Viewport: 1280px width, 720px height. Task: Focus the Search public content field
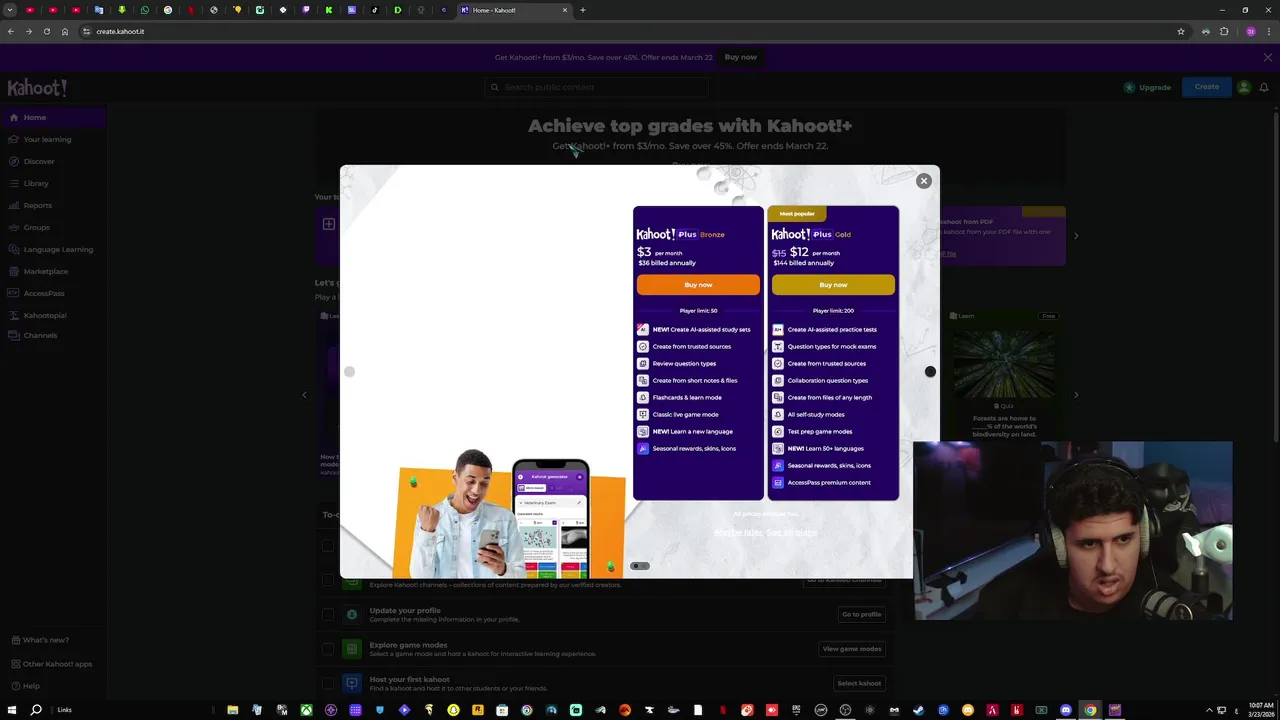click(x=597, y=87)
